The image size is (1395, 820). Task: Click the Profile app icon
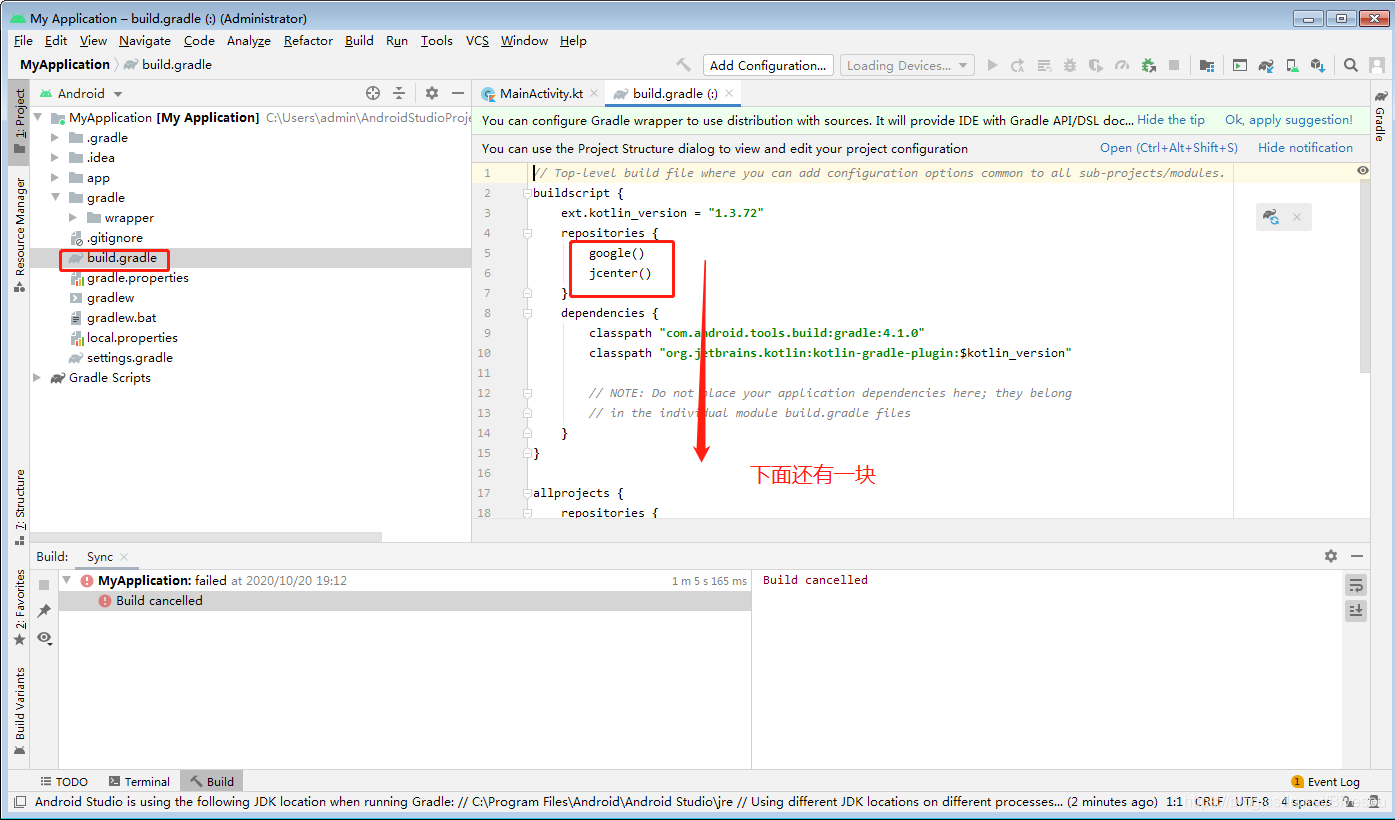coord(1122,65)
